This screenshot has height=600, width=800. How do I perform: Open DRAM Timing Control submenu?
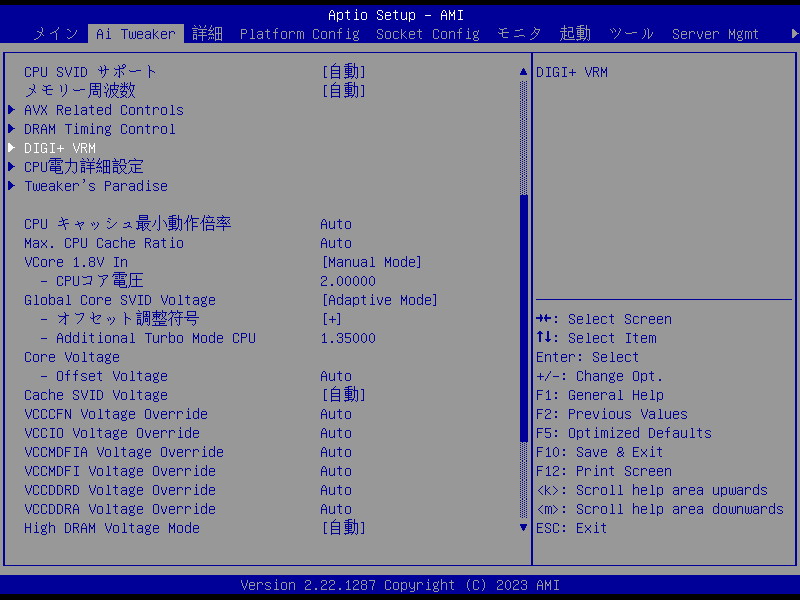tap(100, 129)
